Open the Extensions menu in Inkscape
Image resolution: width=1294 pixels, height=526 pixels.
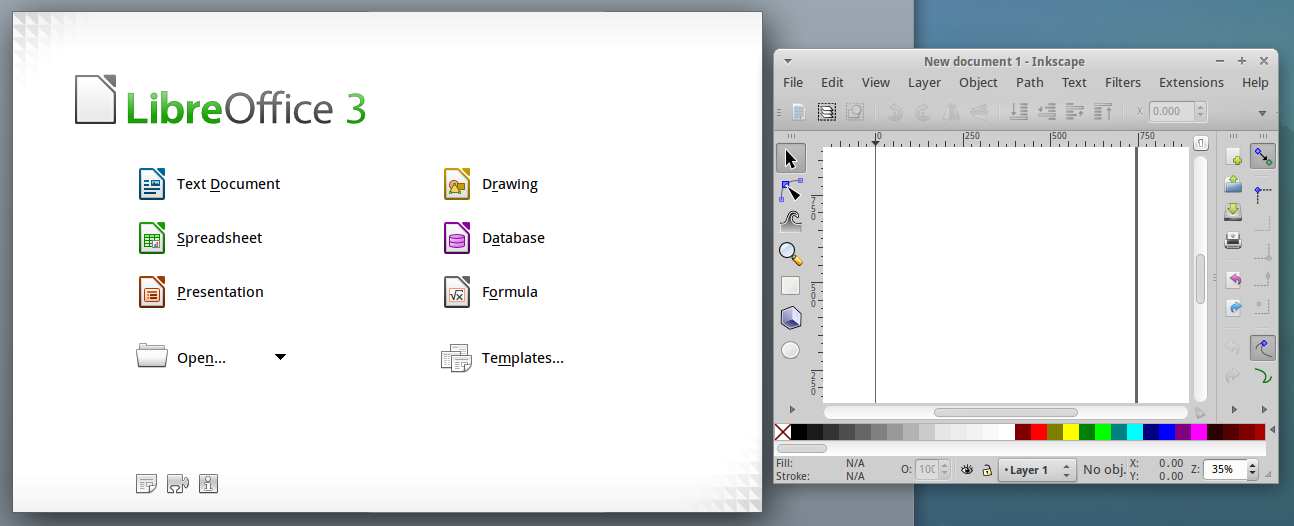[1191, 83]
